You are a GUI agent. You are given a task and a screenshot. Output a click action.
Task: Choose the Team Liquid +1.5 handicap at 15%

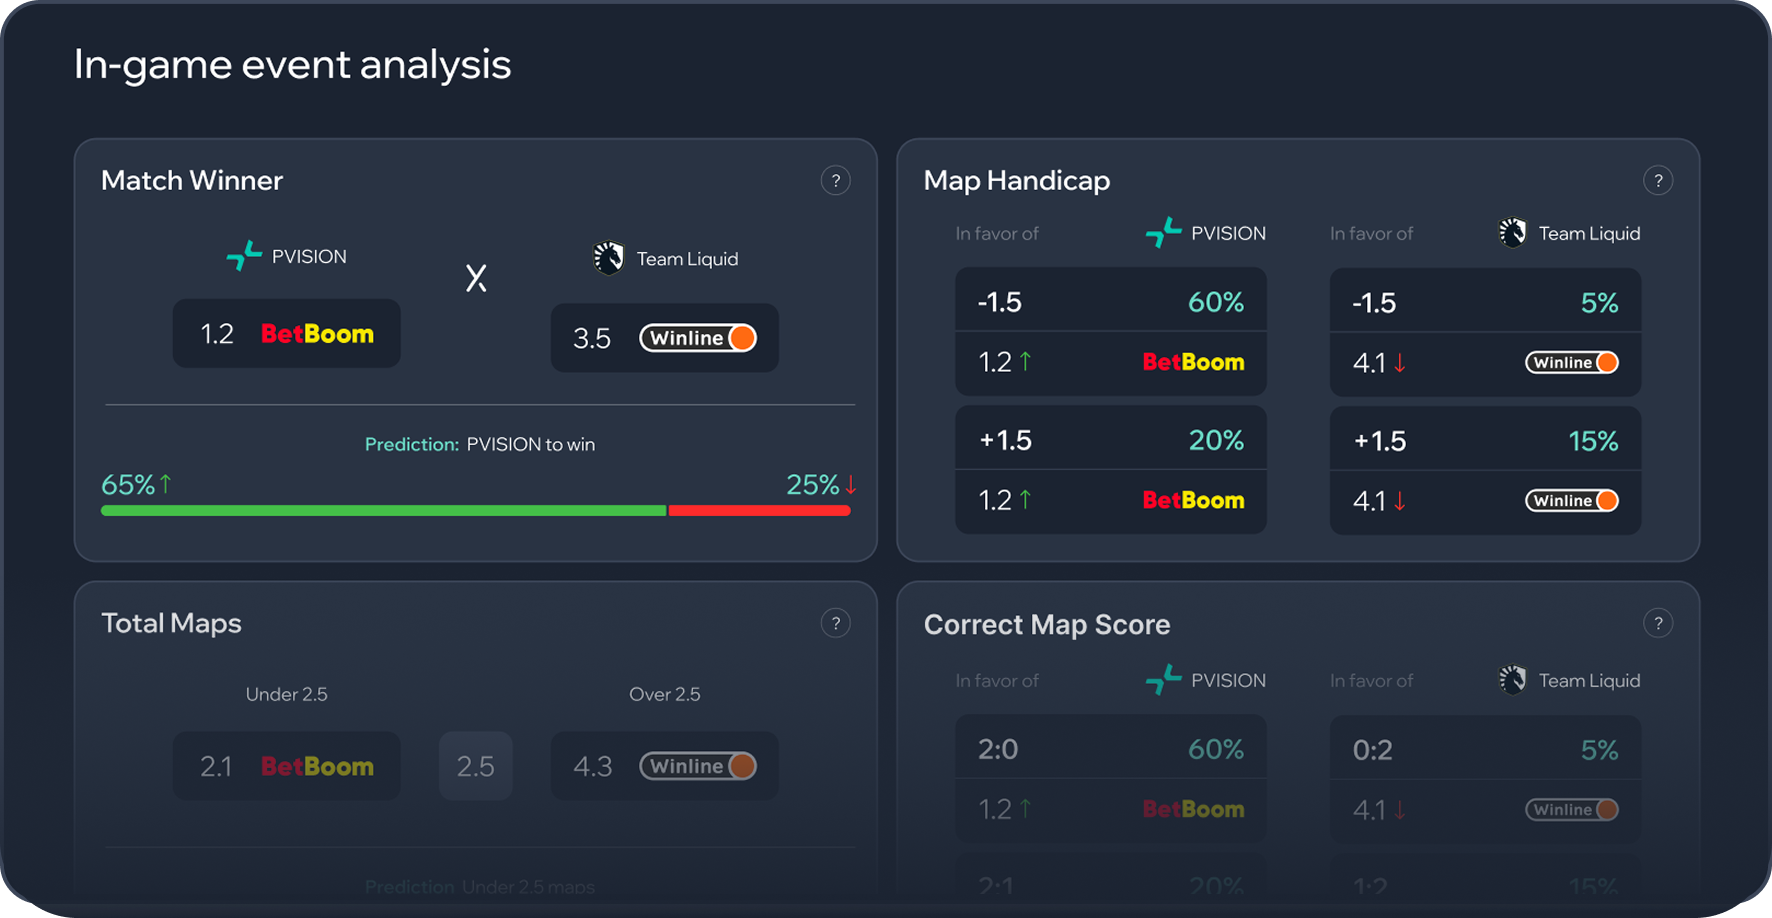click(1484, 440)
